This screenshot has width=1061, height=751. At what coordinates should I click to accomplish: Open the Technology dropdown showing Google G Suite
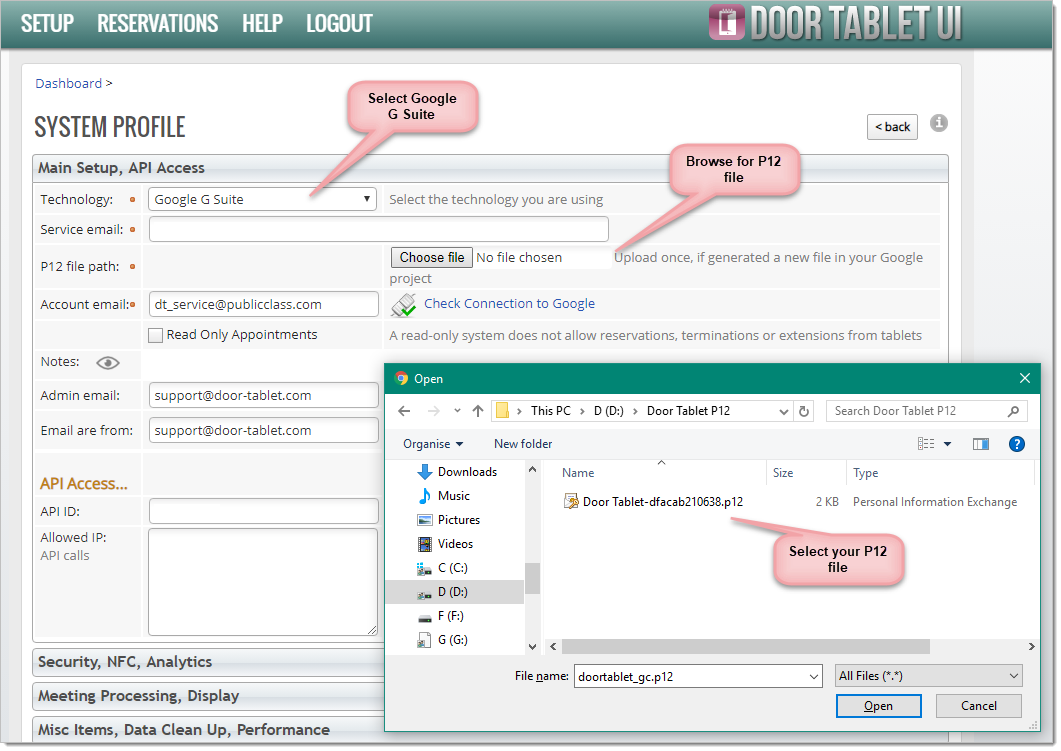[x=262, y=200]
